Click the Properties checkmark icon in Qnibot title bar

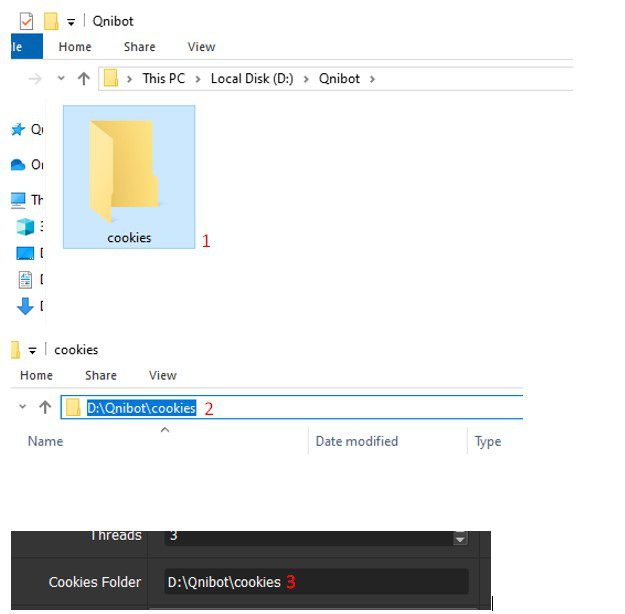(27, 21)
